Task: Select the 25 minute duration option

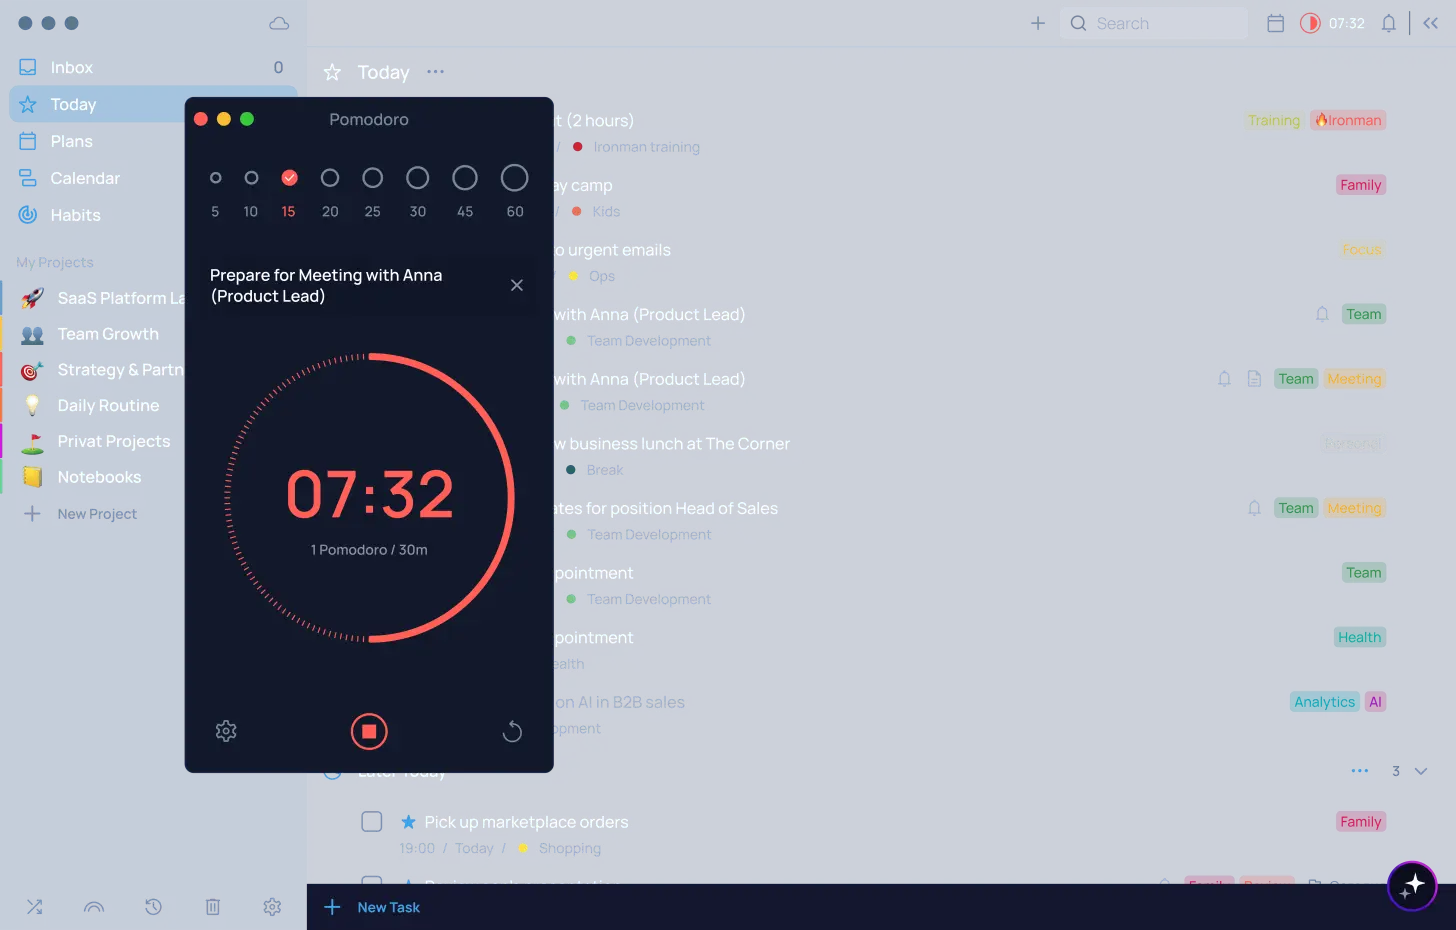Action: [x=372, y=178]
